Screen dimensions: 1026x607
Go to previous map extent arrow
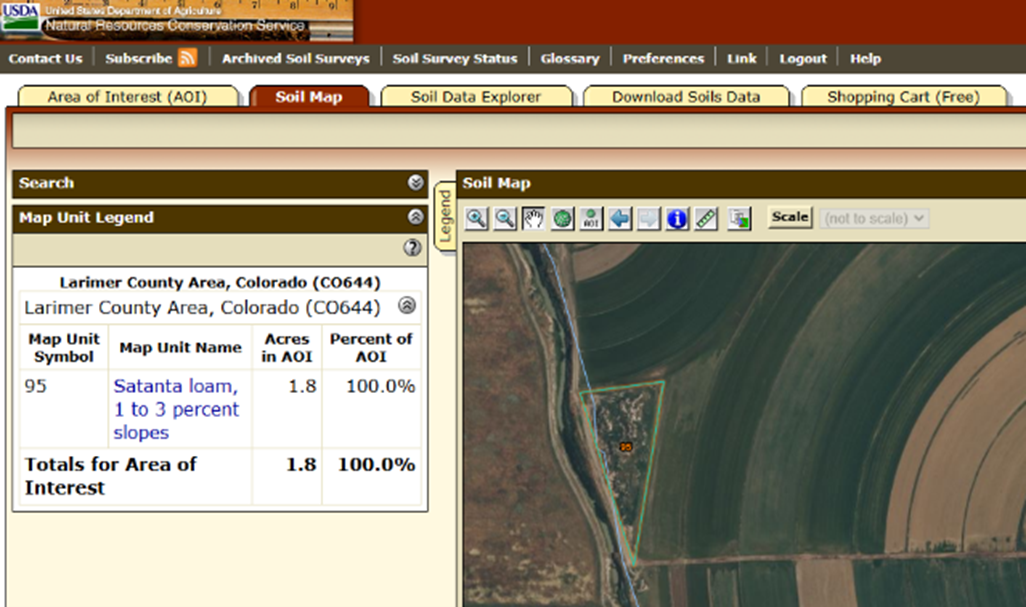(x=620, y=218)
